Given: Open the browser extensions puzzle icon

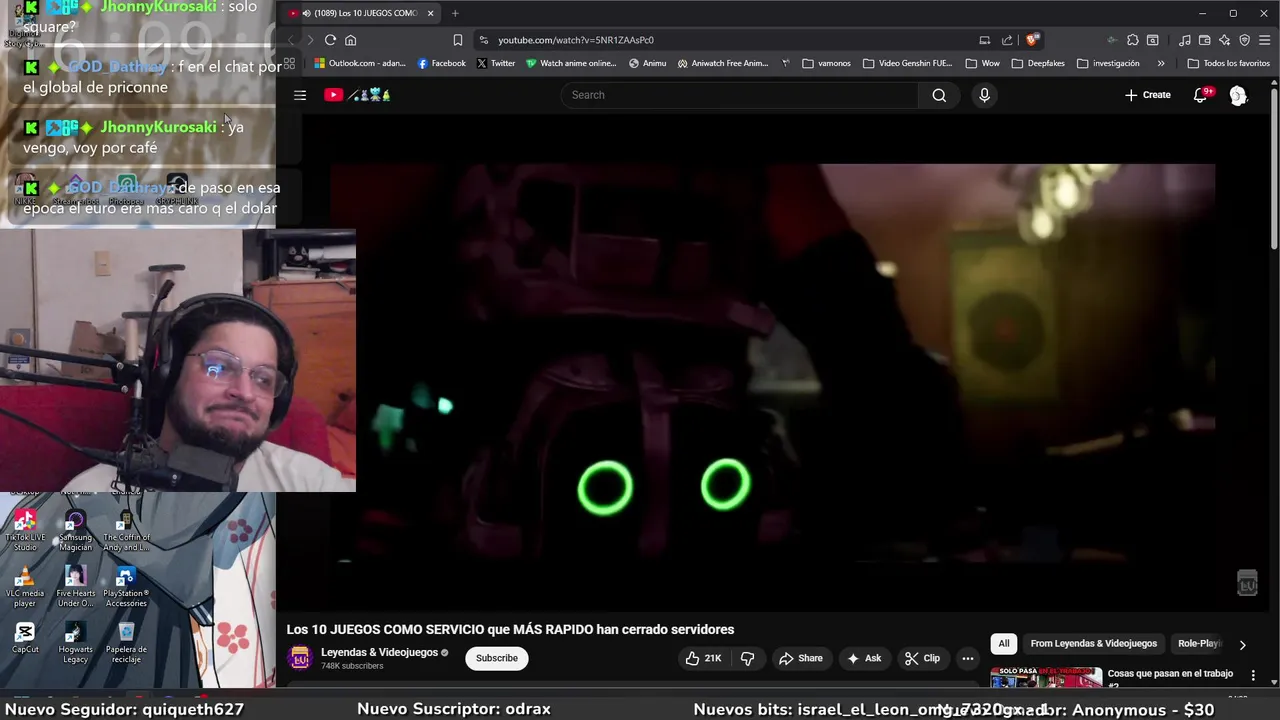Looking at the screenshot, I should (1133, 40).
